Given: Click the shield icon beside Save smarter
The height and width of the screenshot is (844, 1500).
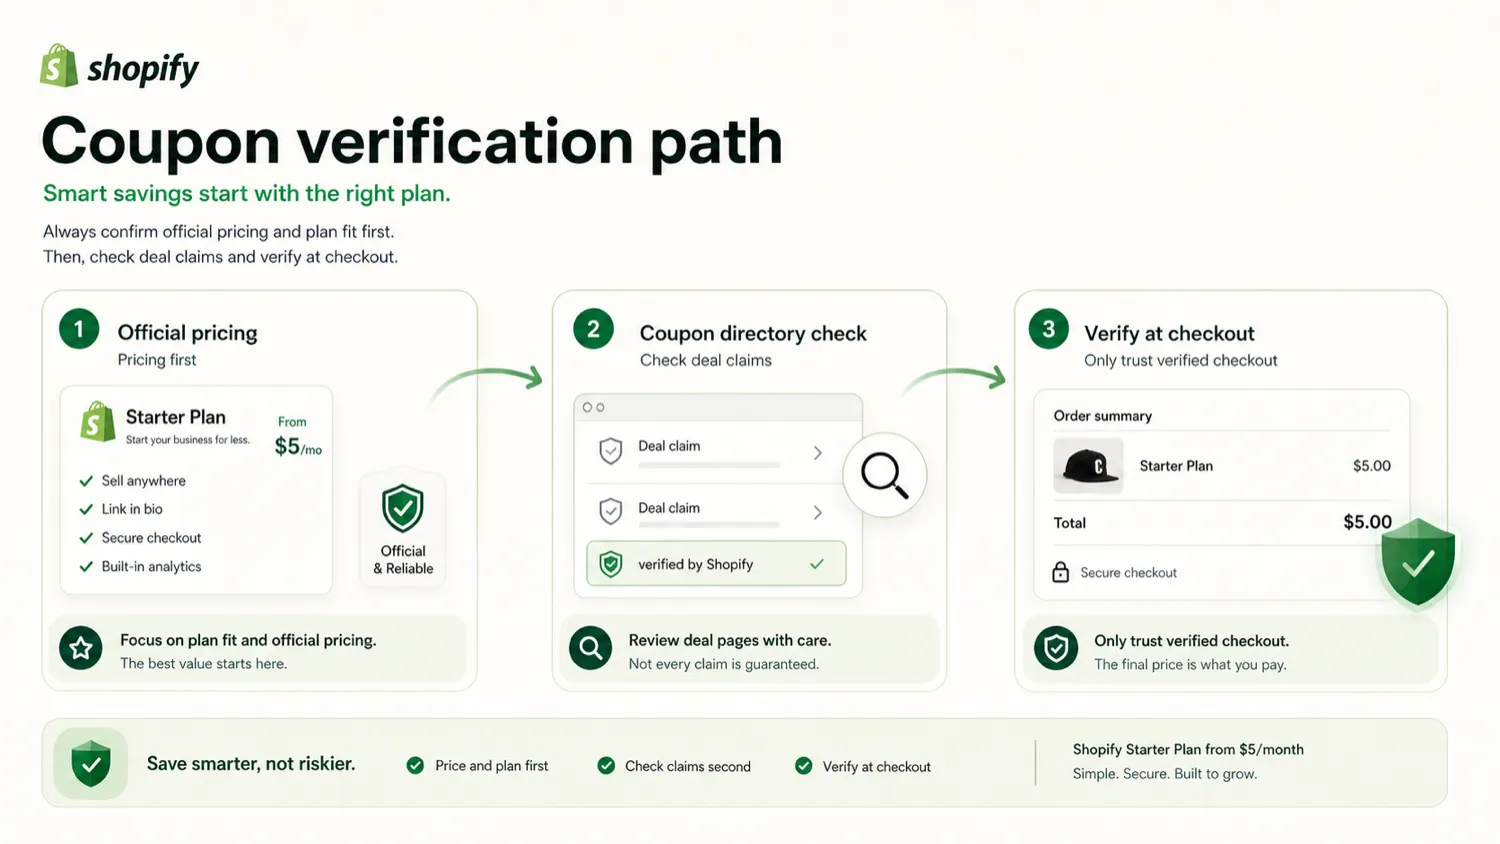Looking at the screenshot, I should pyautogui.click(x=91, y=764).
